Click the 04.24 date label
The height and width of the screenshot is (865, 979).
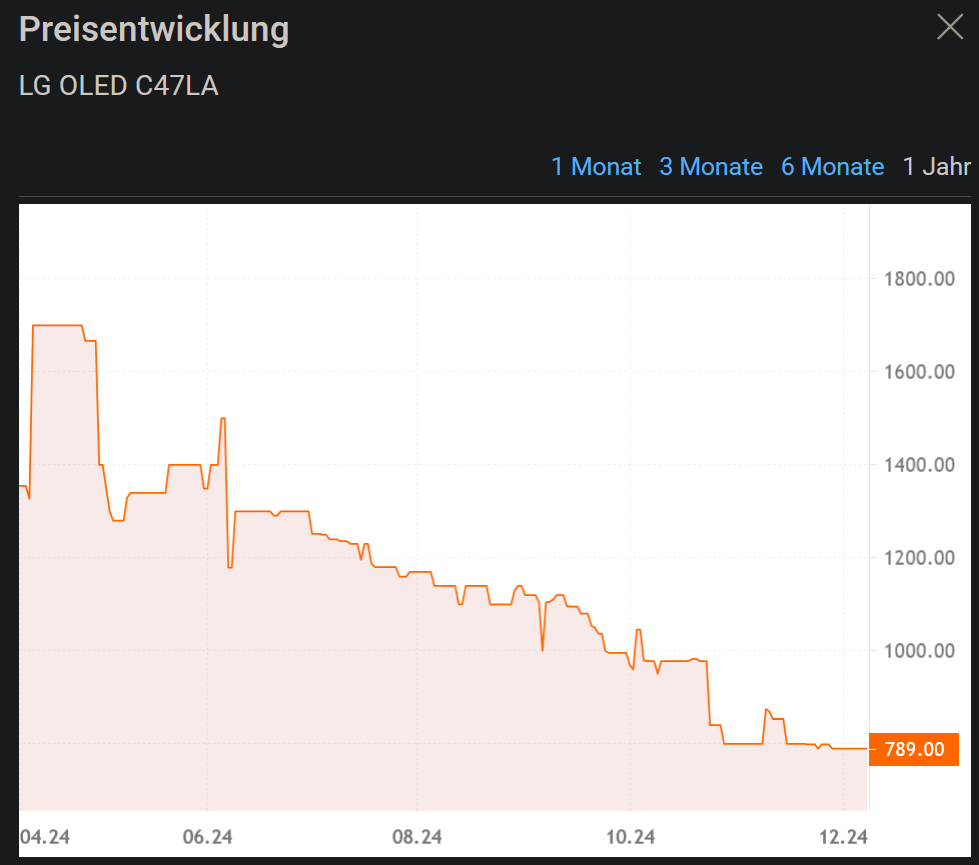pyautogui.click(x=45, y=837)
